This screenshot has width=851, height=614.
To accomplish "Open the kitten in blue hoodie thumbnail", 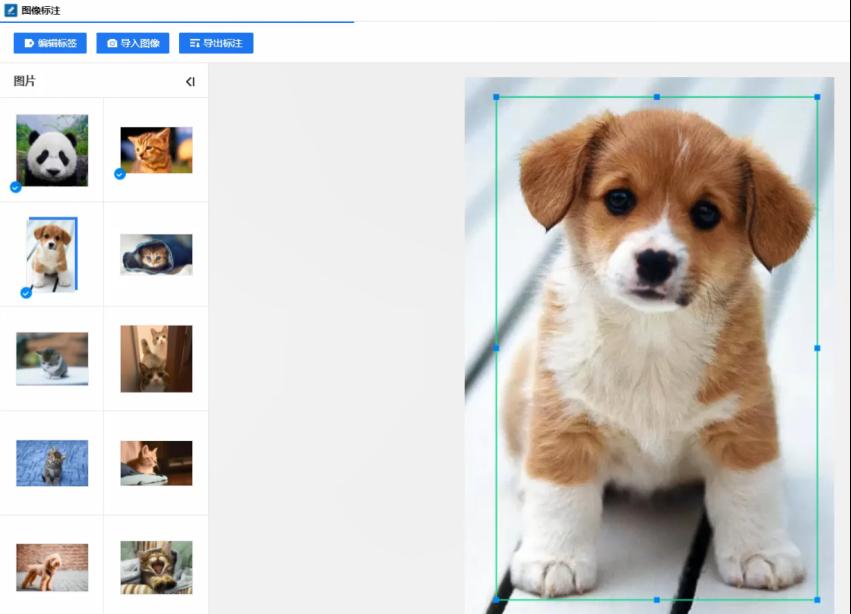I will tap(156, 255).
